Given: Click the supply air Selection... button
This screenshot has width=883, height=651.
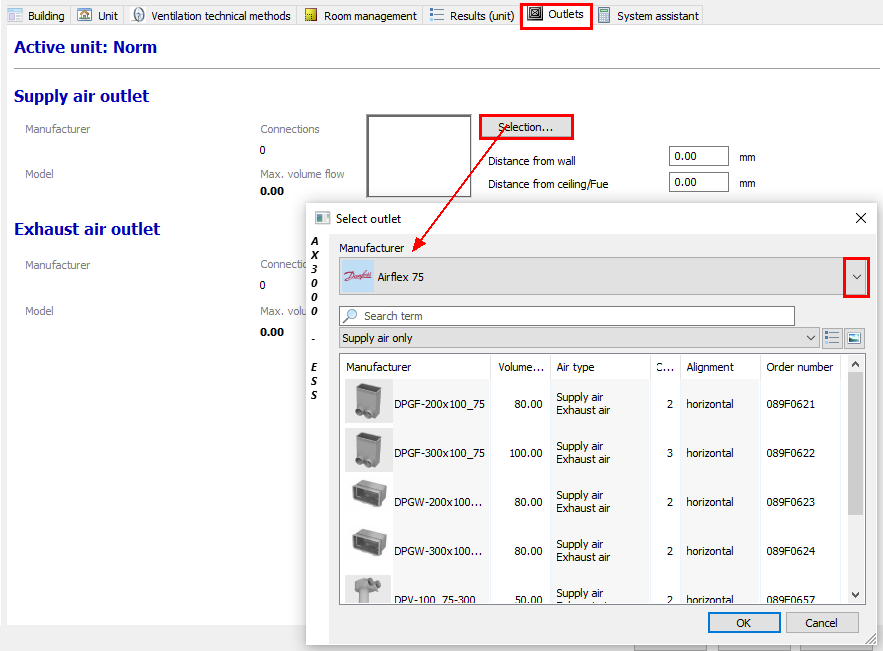Looking at the screenshot, I should [526, 127].
